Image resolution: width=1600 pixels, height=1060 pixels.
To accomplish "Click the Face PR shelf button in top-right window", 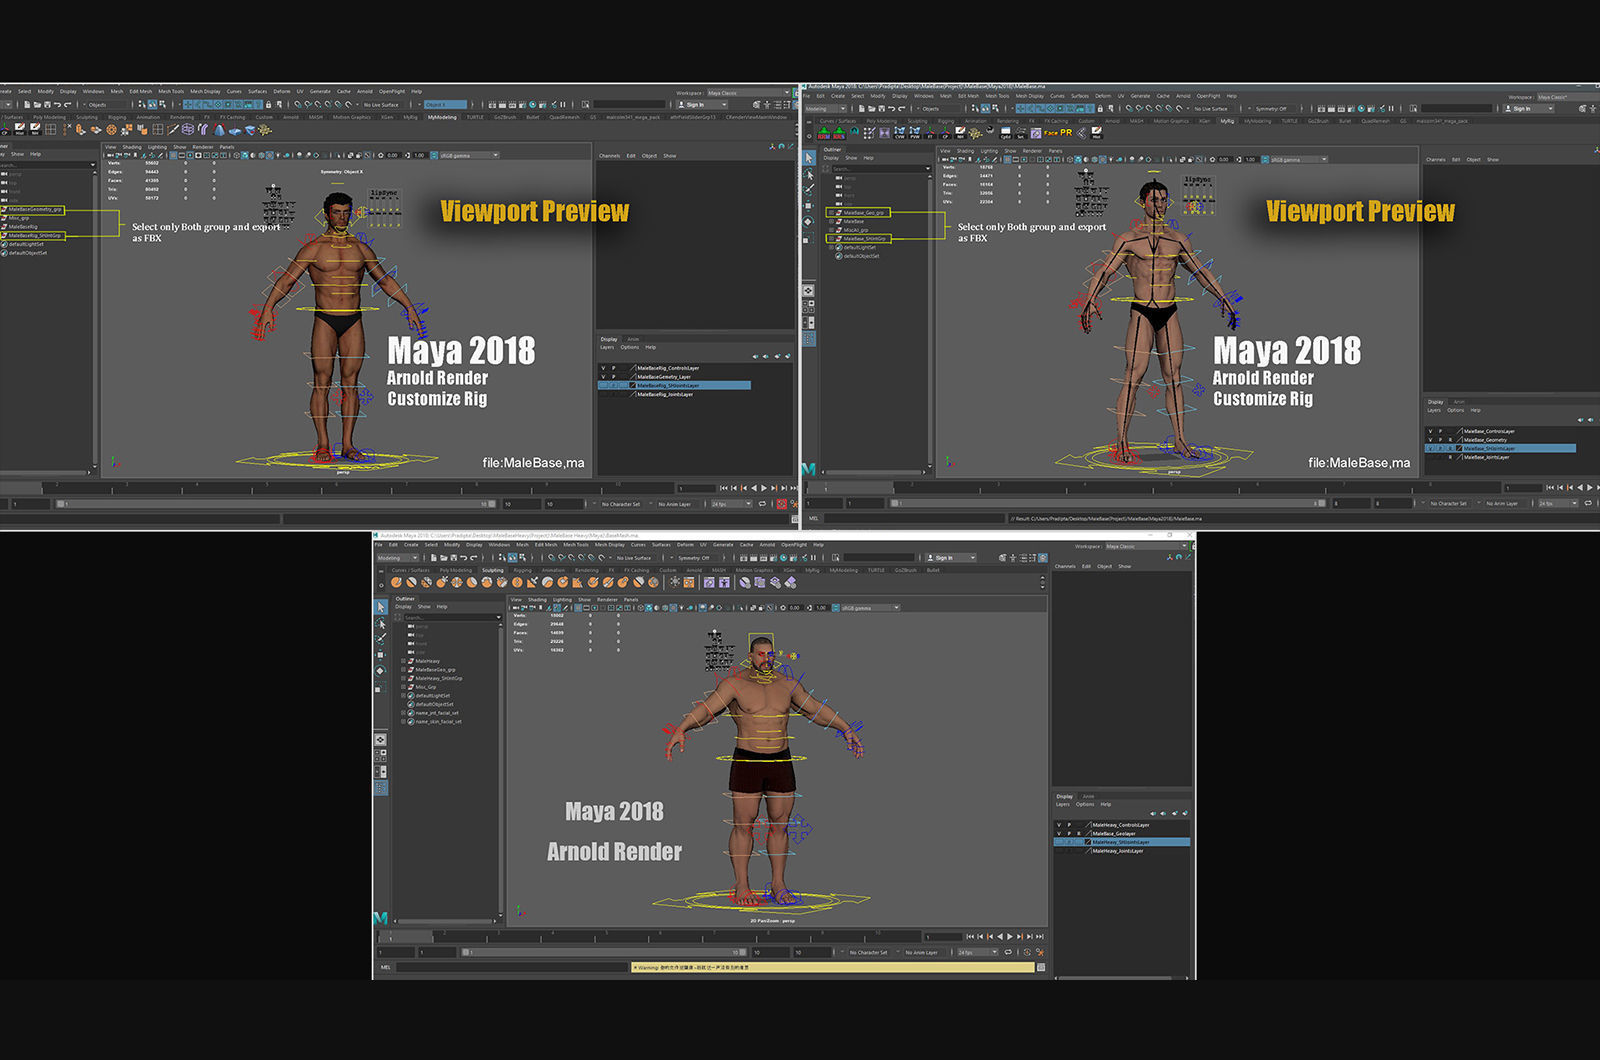I will (x=1057, y=132).
